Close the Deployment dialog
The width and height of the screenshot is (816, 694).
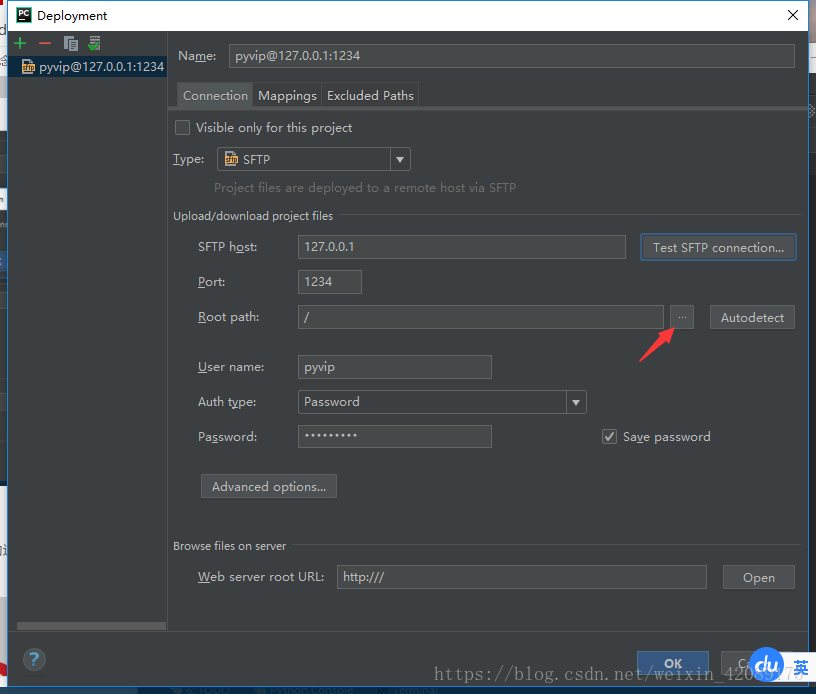point(793,15)
